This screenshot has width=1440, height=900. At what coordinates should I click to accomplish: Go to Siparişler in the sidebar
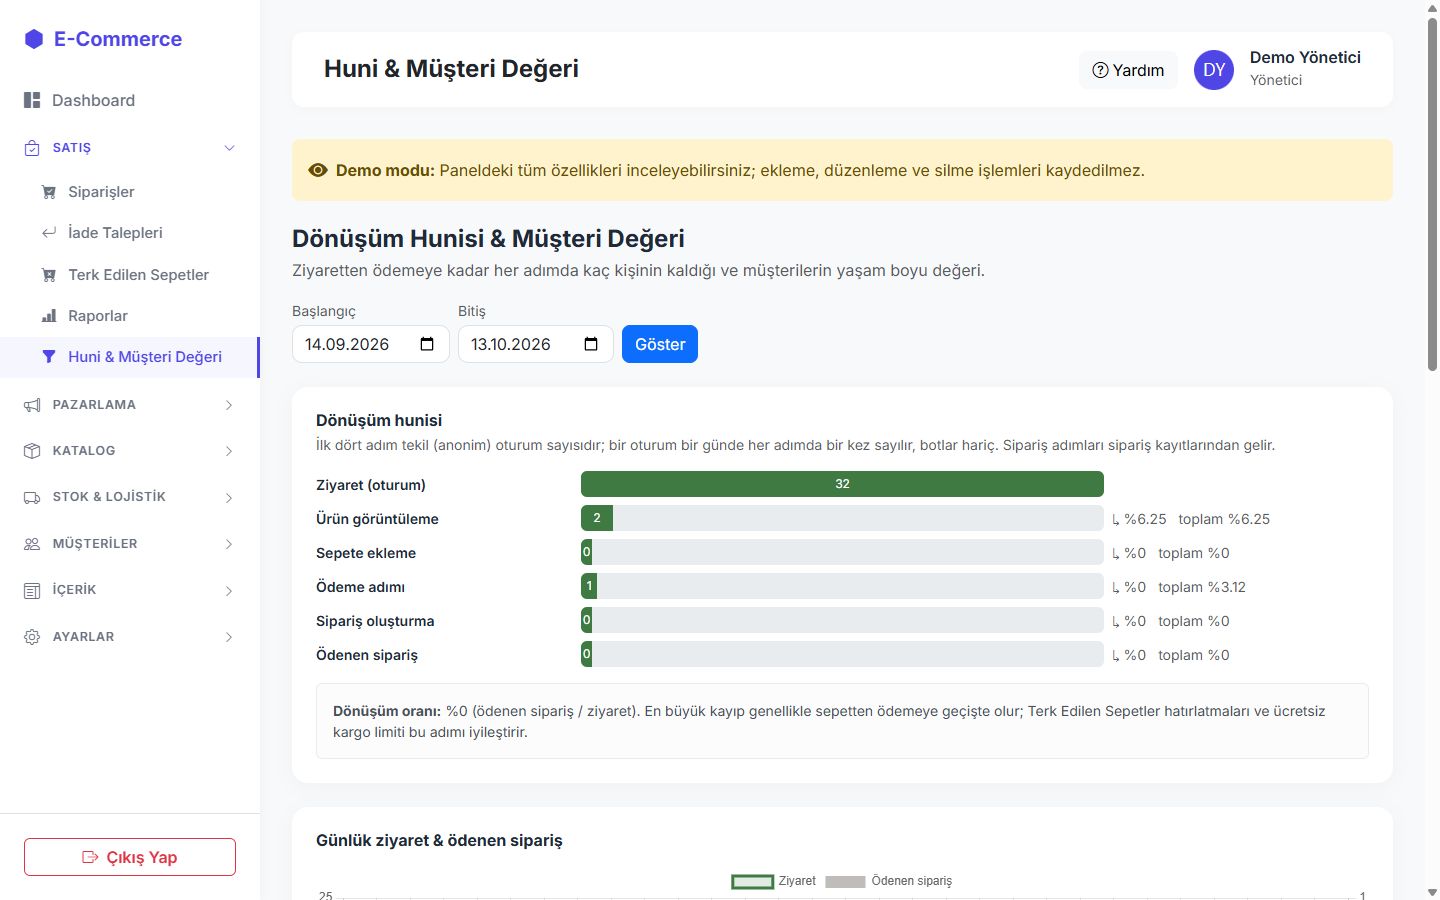click(130, 192)
